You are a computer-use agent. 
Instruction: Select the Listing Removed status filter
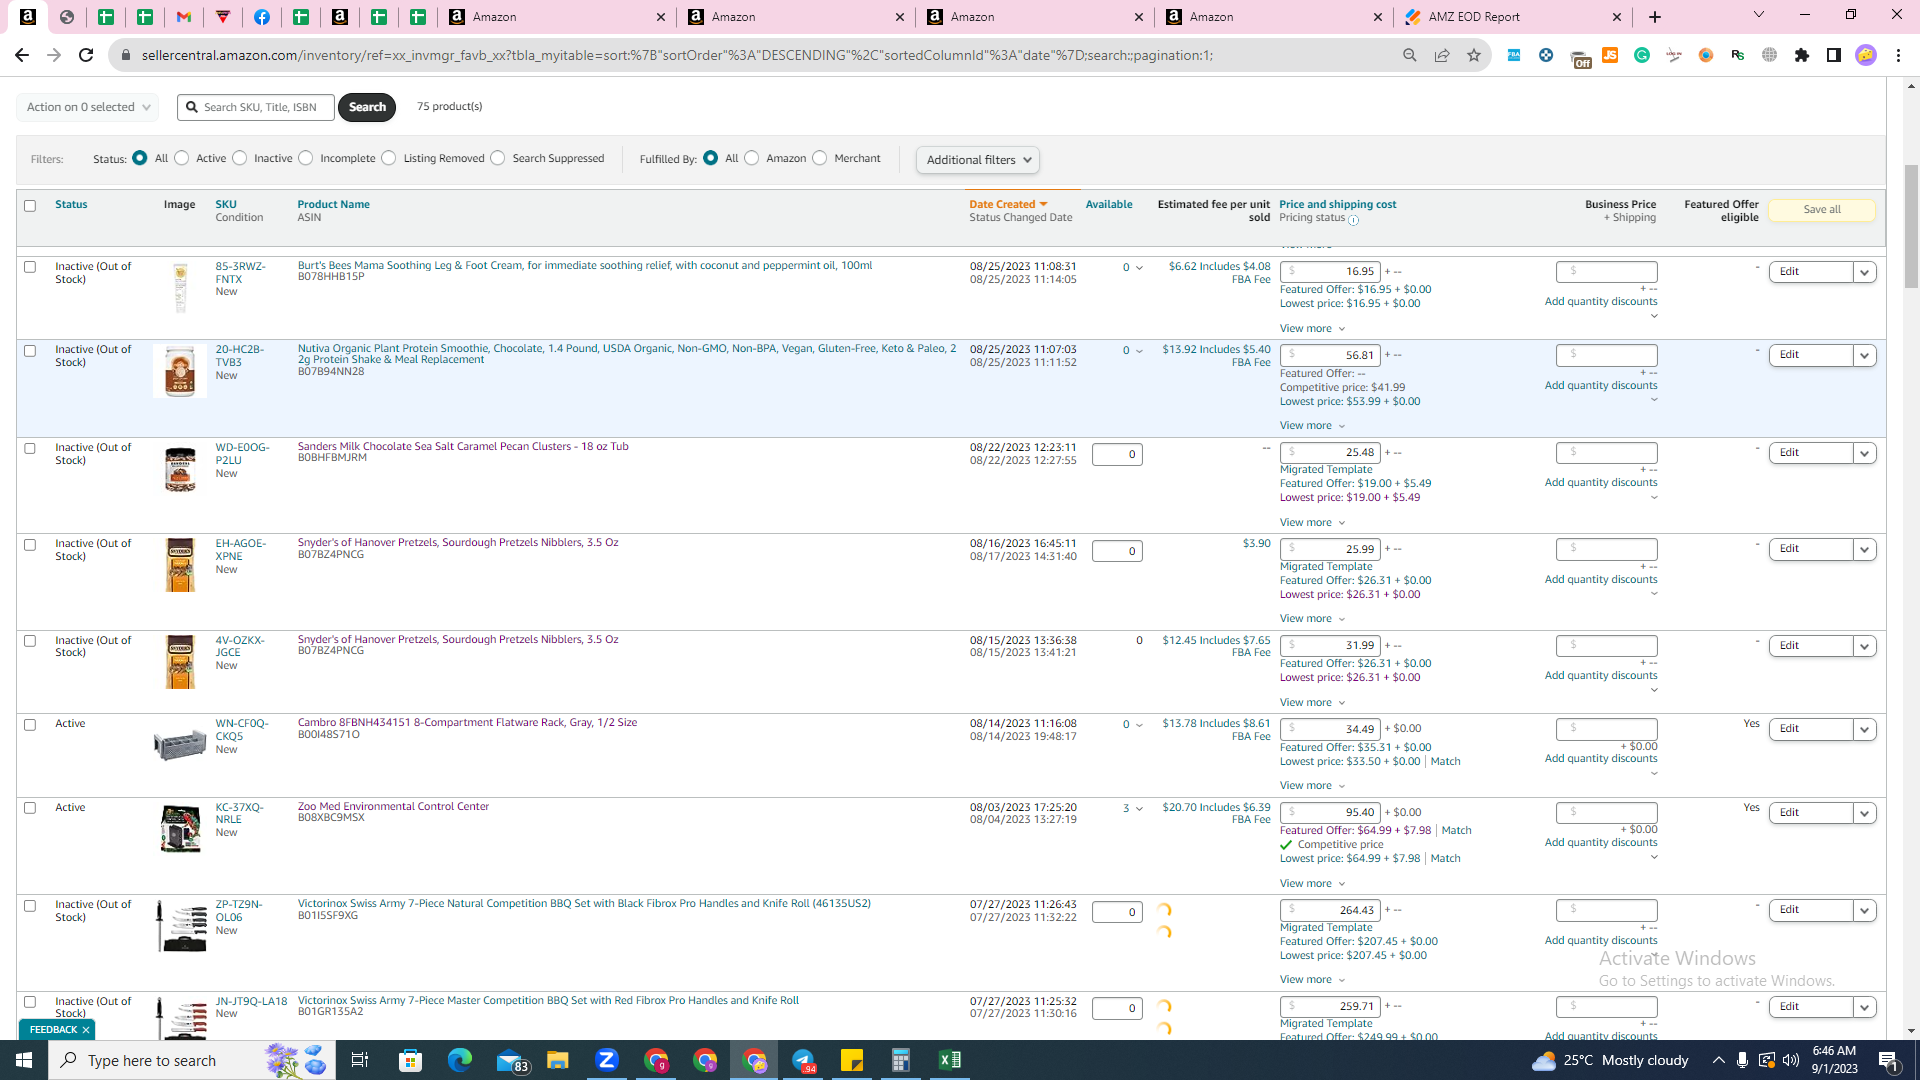pos(389,158)
